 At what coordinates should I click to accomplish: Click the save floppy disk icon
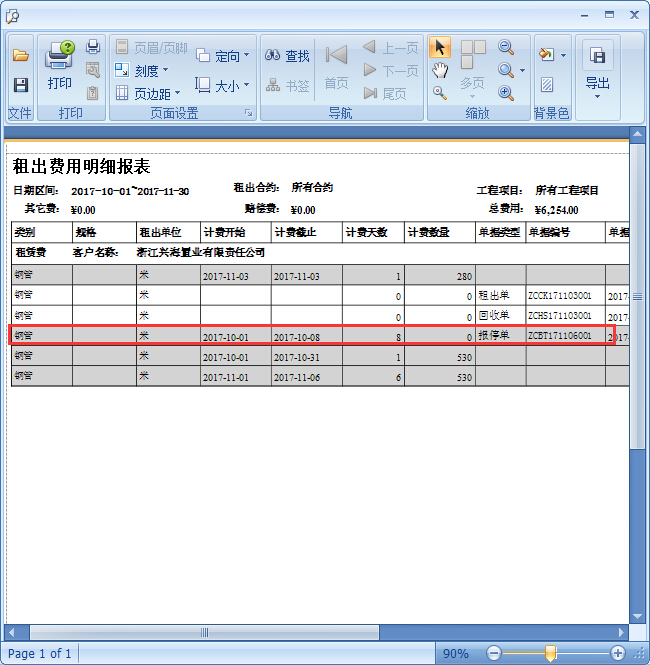click(x=20, y=85)
